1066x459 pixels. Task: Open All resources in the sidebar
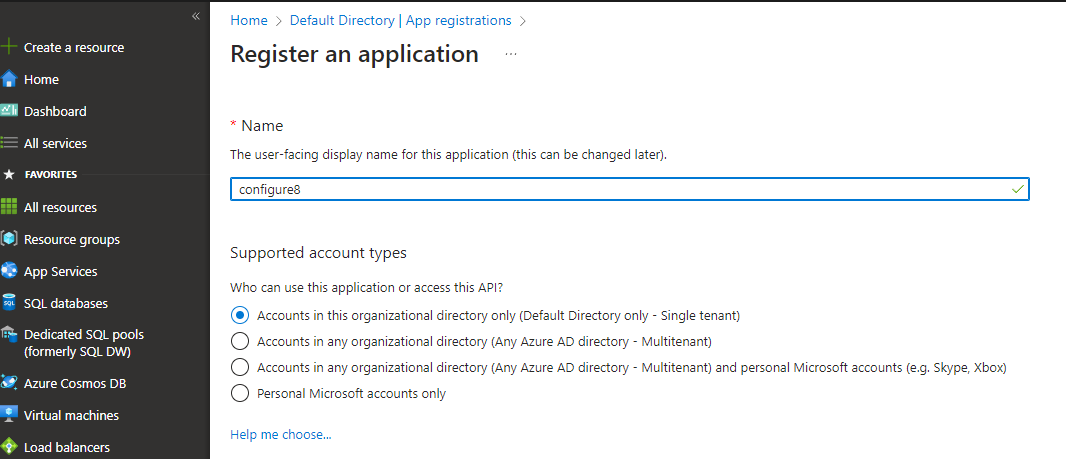pyautogui.click(x=61, y=207)
